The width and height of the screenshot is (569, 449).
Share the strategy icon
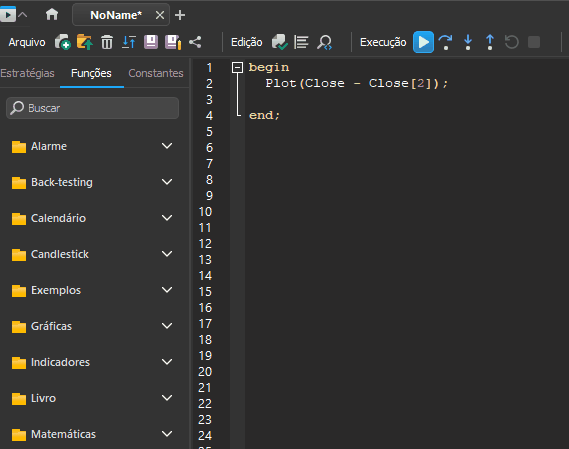[195, 42]
